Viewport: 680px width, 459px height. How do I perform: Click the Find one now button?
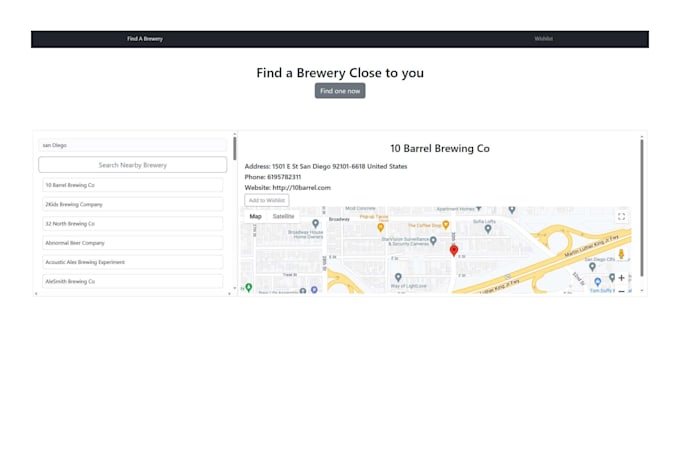tap(340, 91)
